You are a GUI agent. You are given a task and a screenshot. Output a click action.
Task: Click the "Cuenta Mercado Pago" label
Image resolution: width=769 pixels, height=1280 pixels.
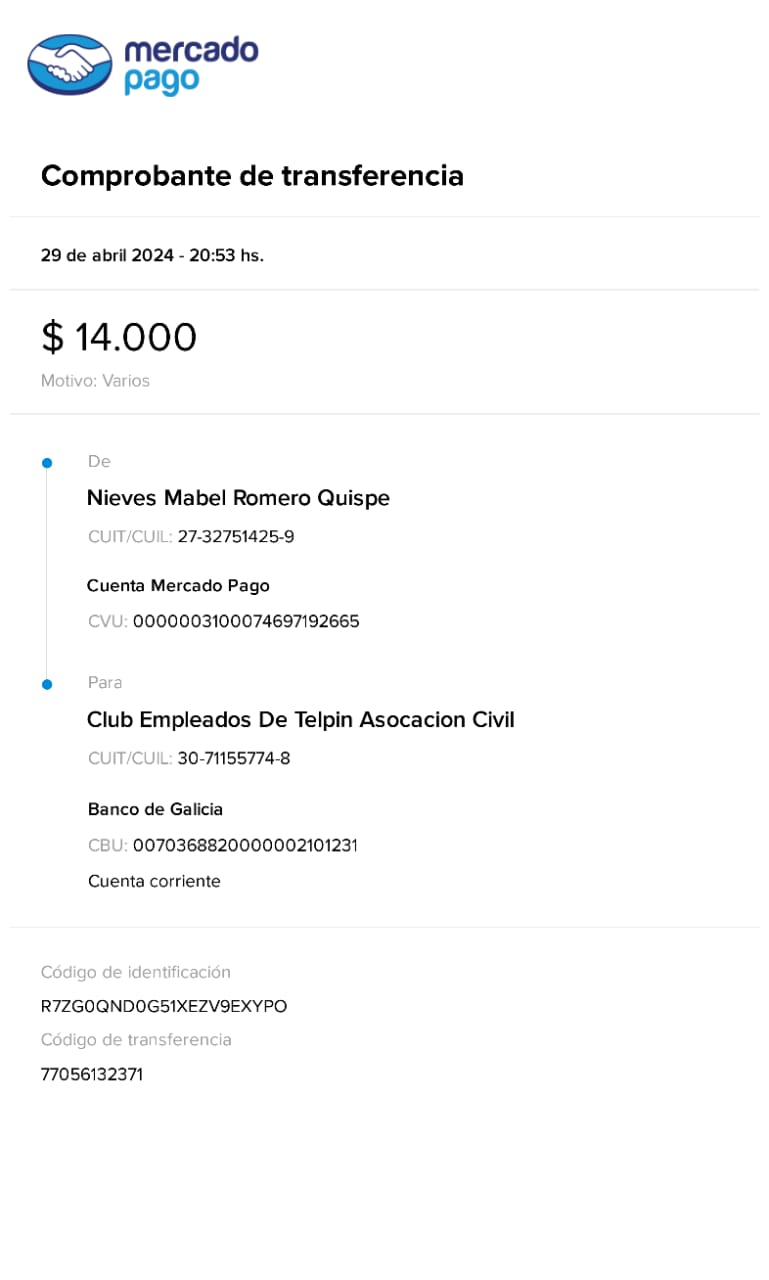178,586
